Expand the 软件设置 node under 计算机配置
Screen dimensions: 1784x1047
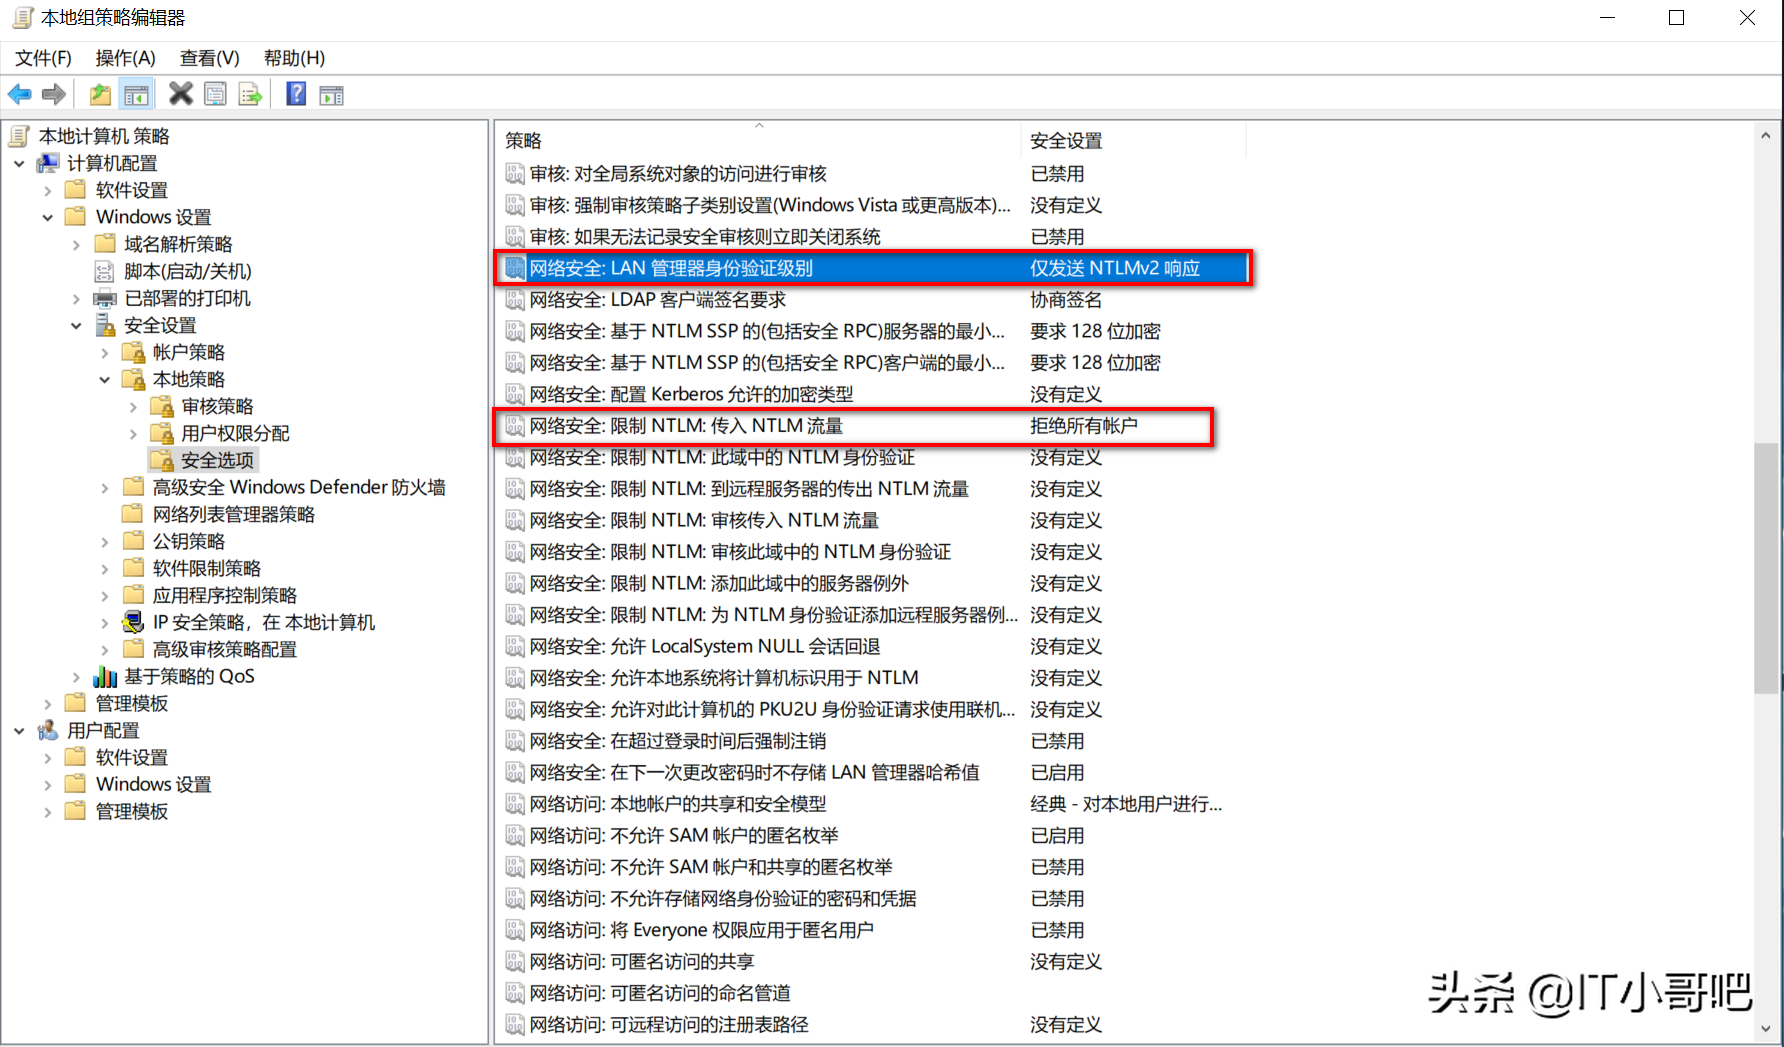[47, 190]
